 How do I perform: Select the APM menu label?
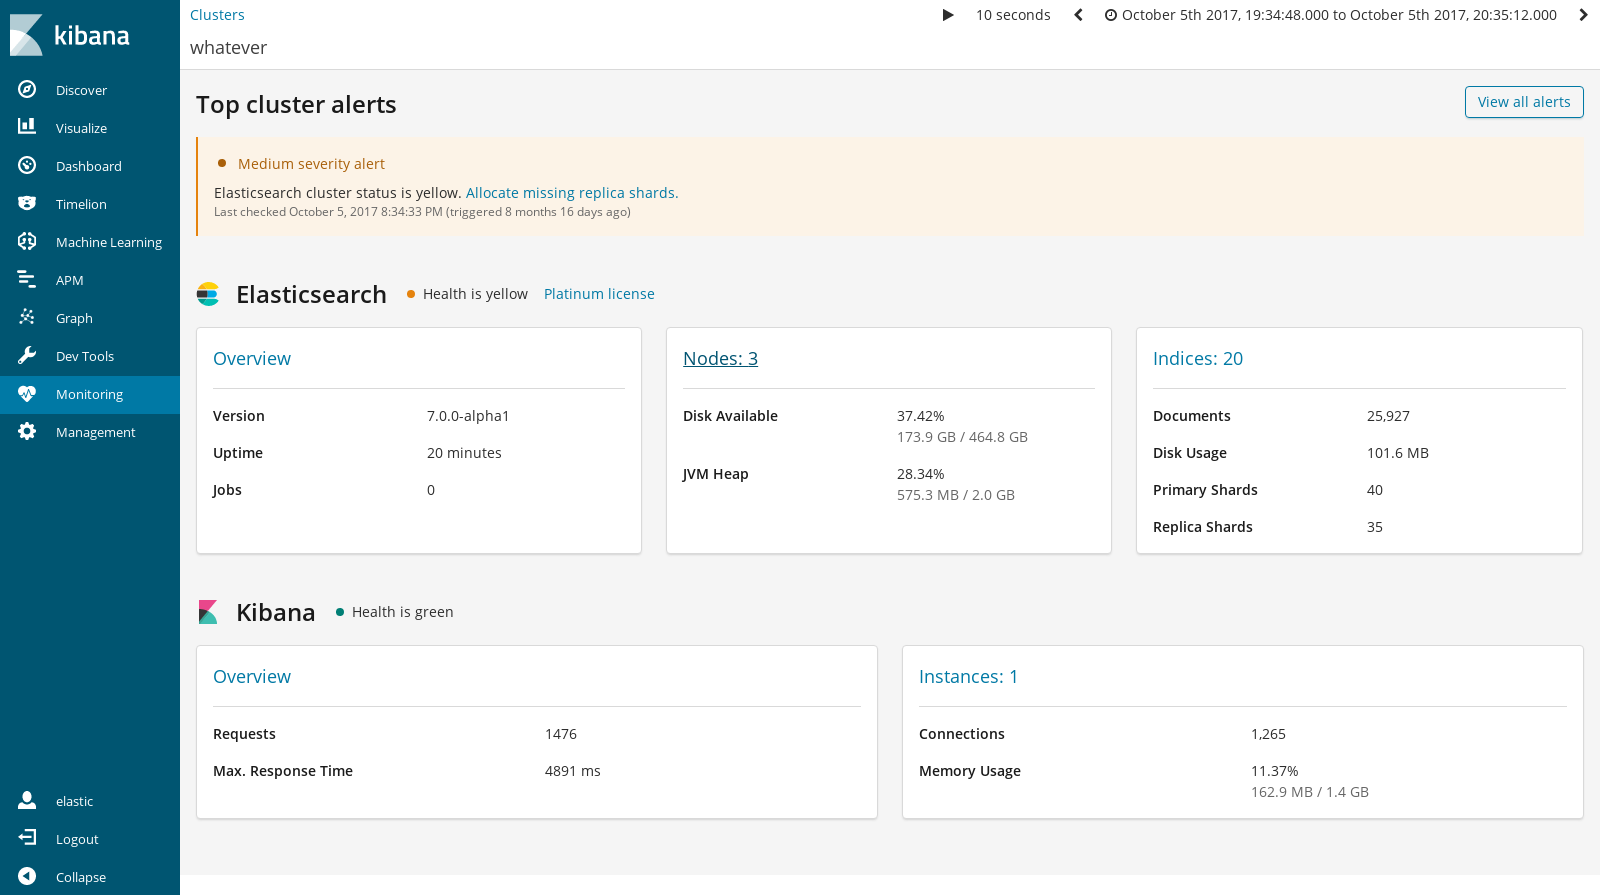click(x=70, y=280)
